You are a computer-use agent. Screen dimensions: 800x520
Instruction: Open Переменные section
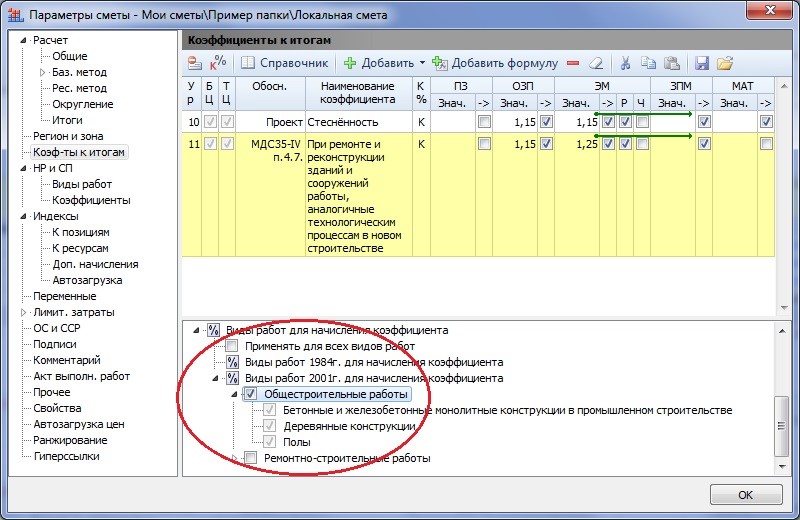click(64, 296)
